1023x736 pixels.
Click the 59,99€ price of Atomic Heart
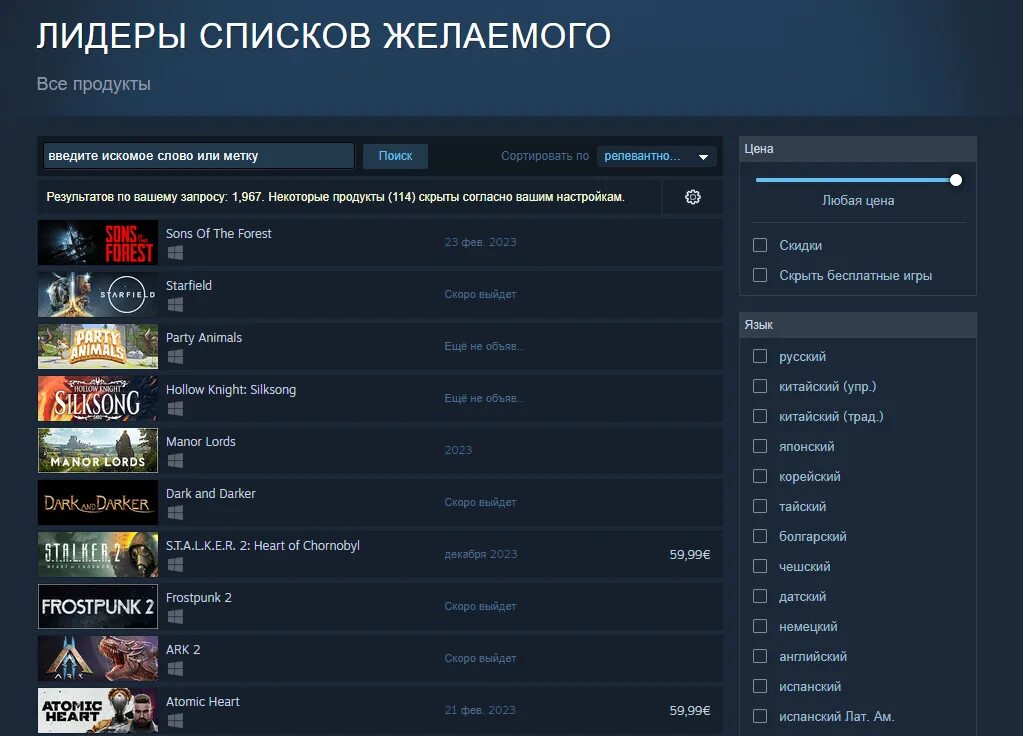pos(690,711)
